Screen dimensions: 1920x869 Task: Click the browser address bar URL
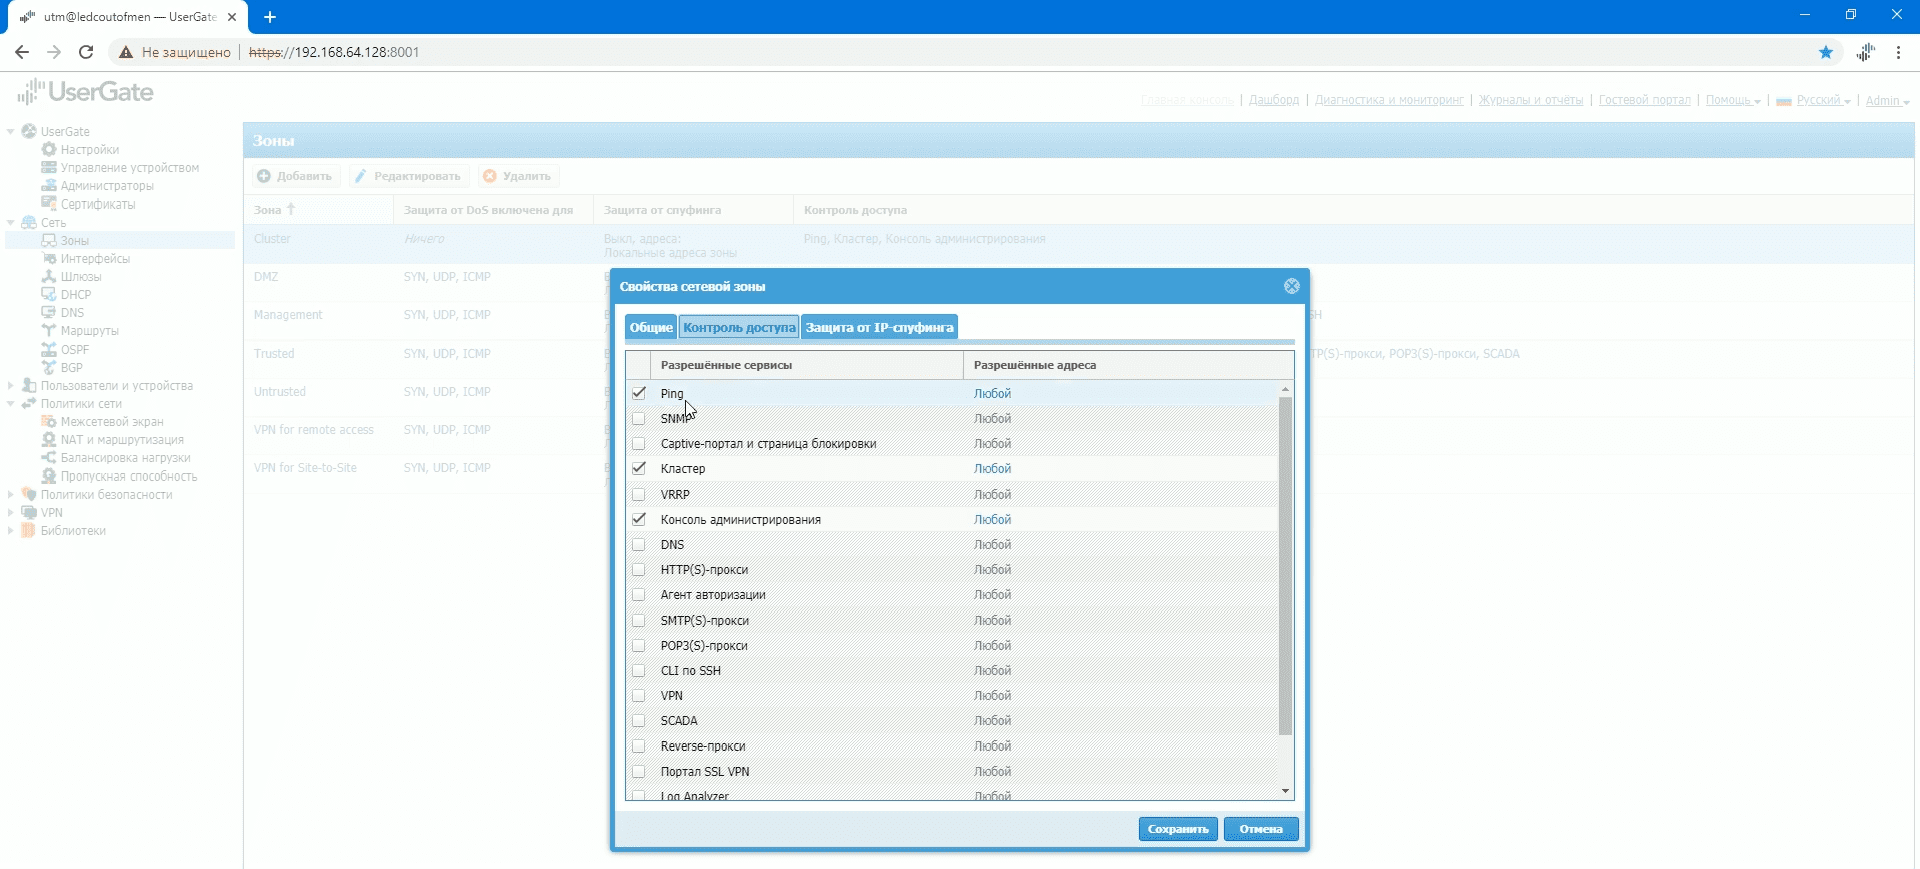(334, 52)
